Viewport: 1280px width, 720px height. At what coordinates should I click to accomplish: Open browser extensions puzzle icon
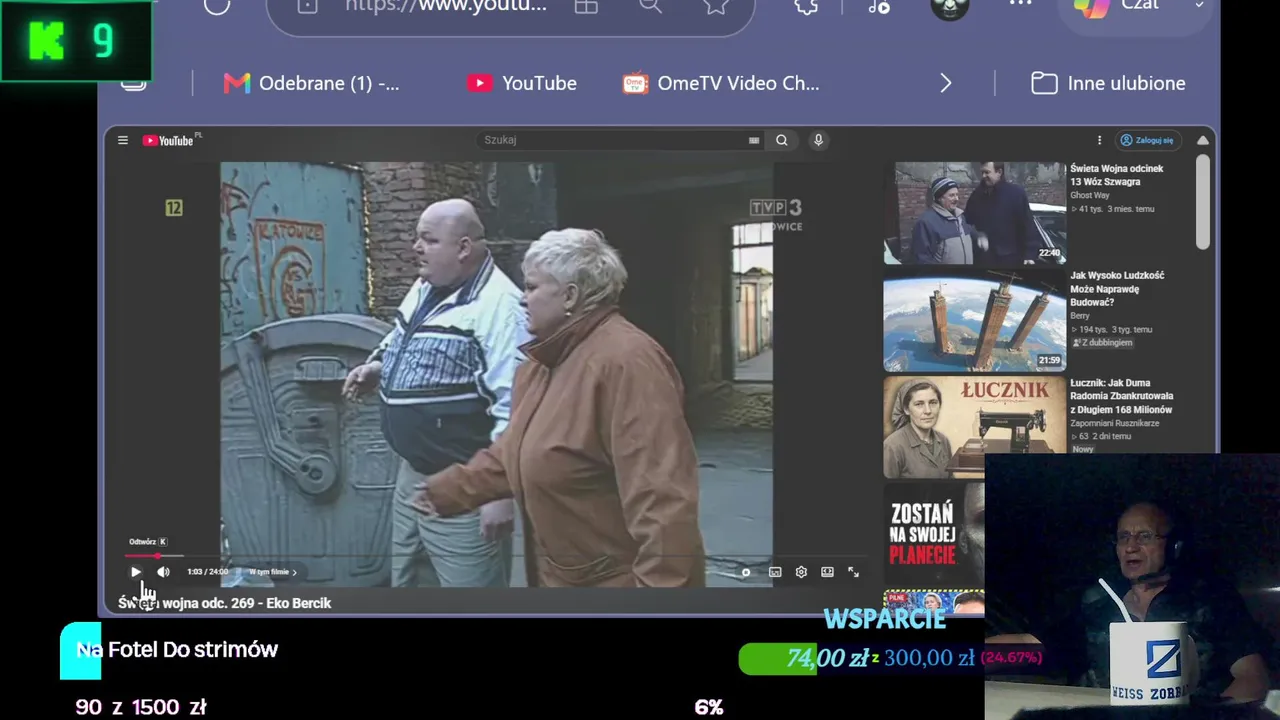[806, 6]
